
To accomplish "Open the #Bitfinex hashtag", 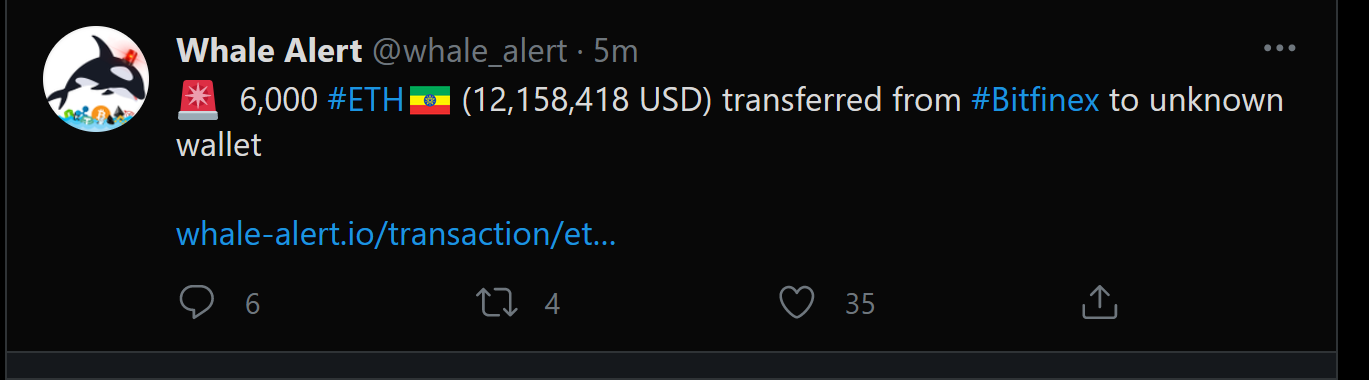I will (x=1035, y=100).
